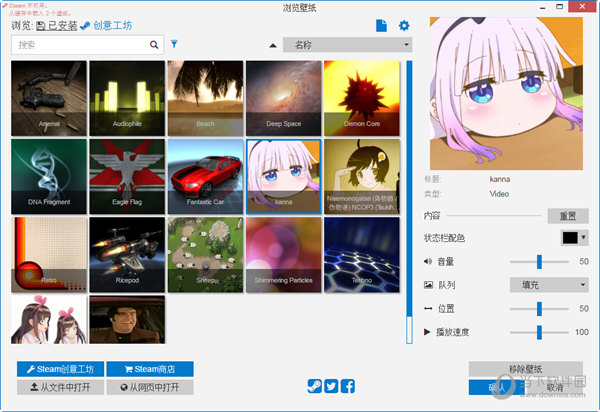The height and width of the screenshot is (412, 600).
Task: Click the 'Video' type value text
Action: coord(499,194)
